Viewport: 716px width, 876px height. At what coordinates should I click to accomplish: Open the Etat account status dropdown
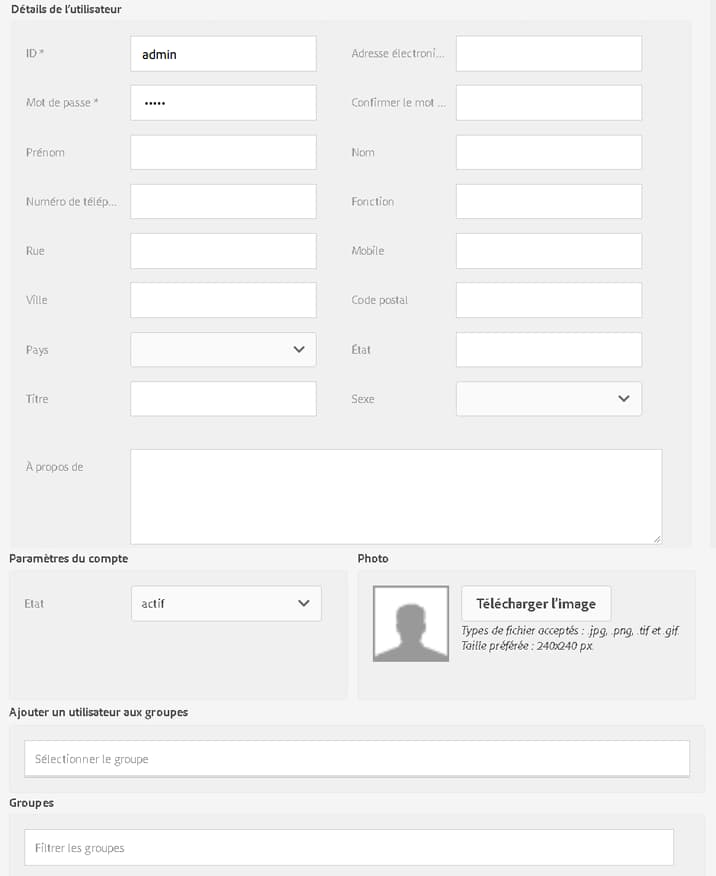[226, 603]
